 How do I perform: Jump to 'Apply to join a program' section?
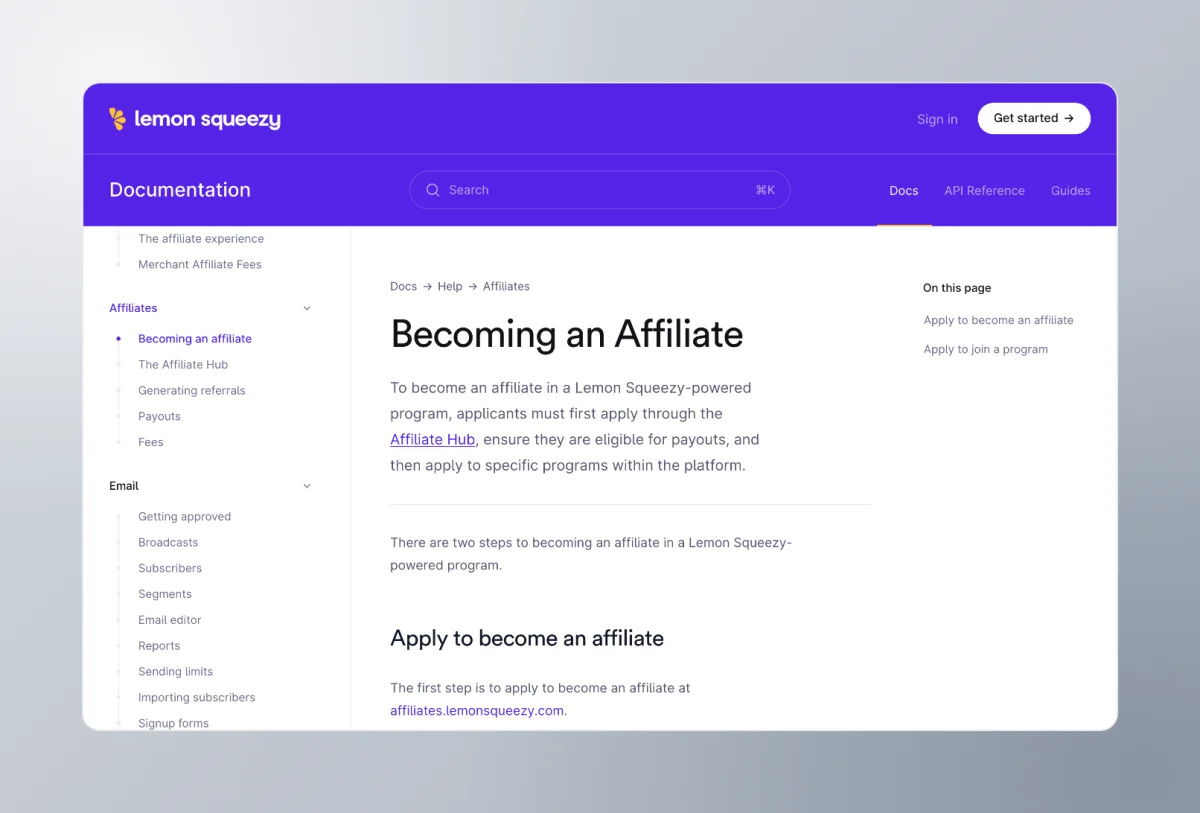986,349
